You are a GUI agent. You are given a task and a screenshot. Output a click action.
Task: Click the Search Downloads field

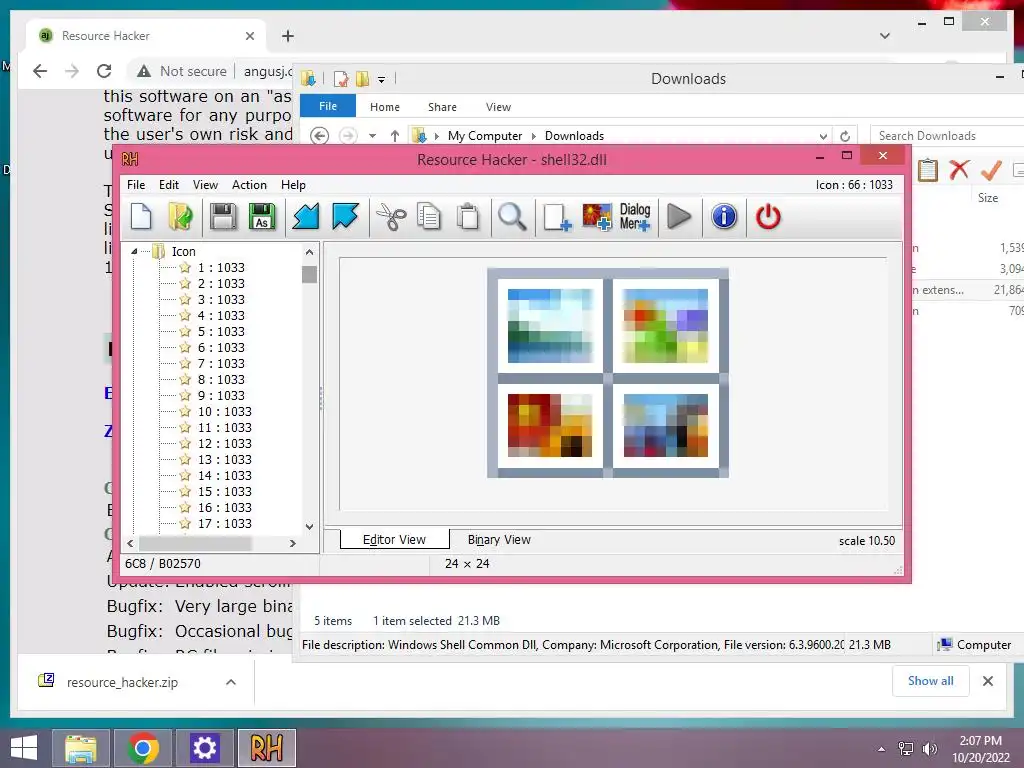(x=947, y=136)
